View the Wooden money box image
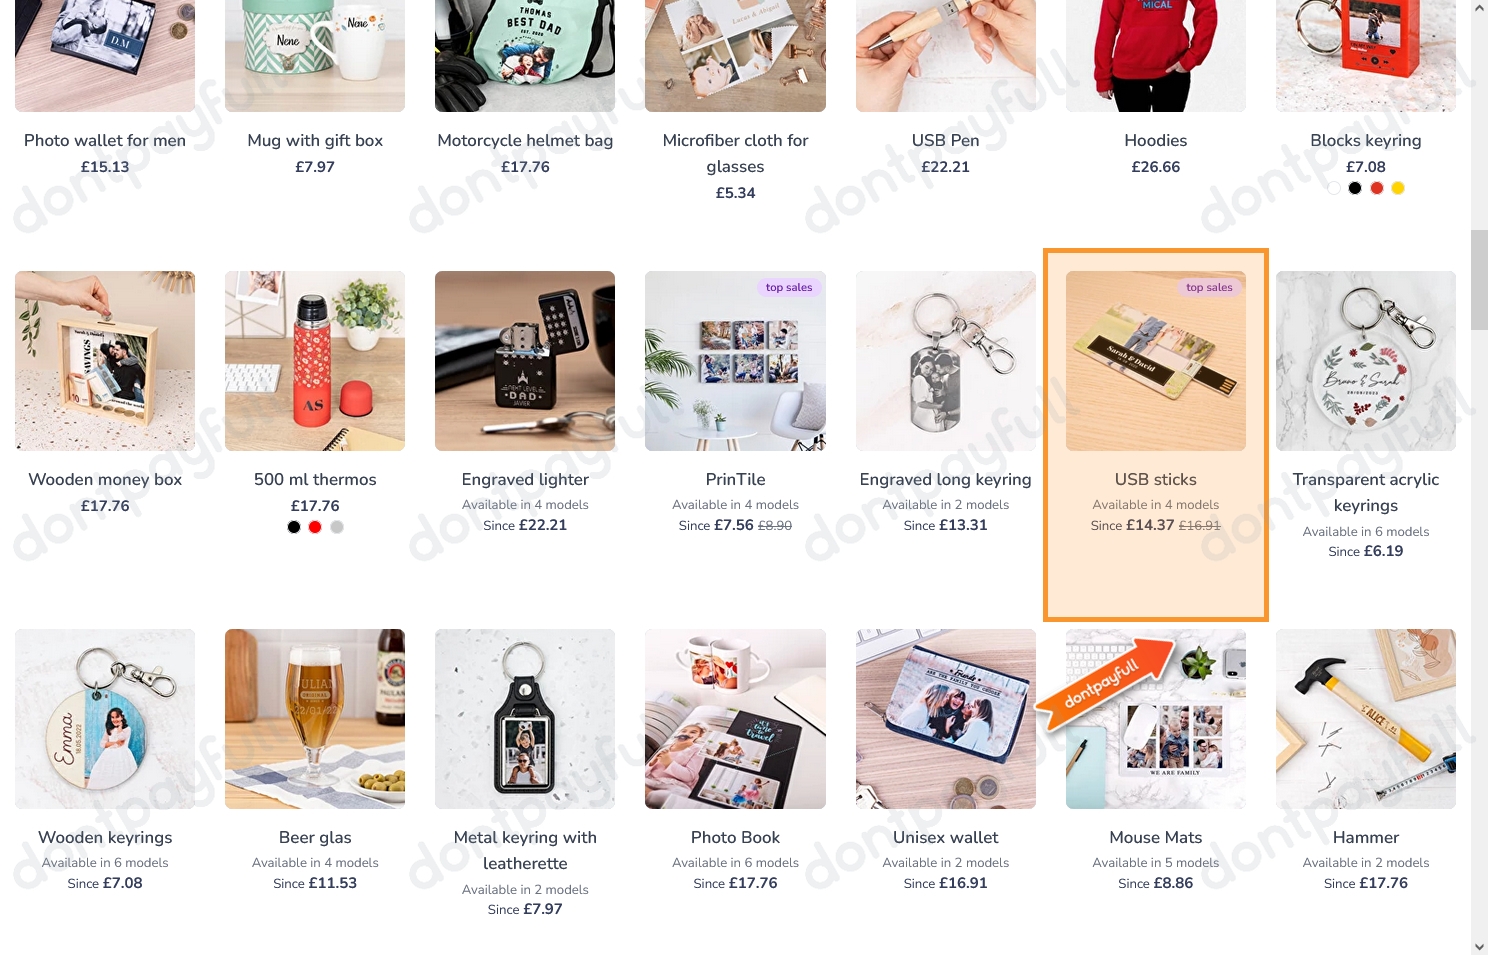Image resolution: width=1488 pixels, height=955 pixels. pos(105,361)
